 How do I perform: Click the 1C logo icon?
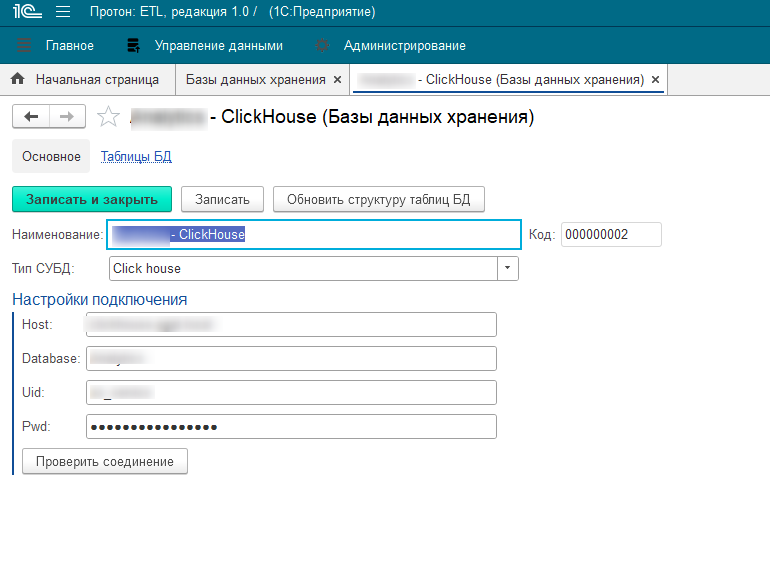27,11
